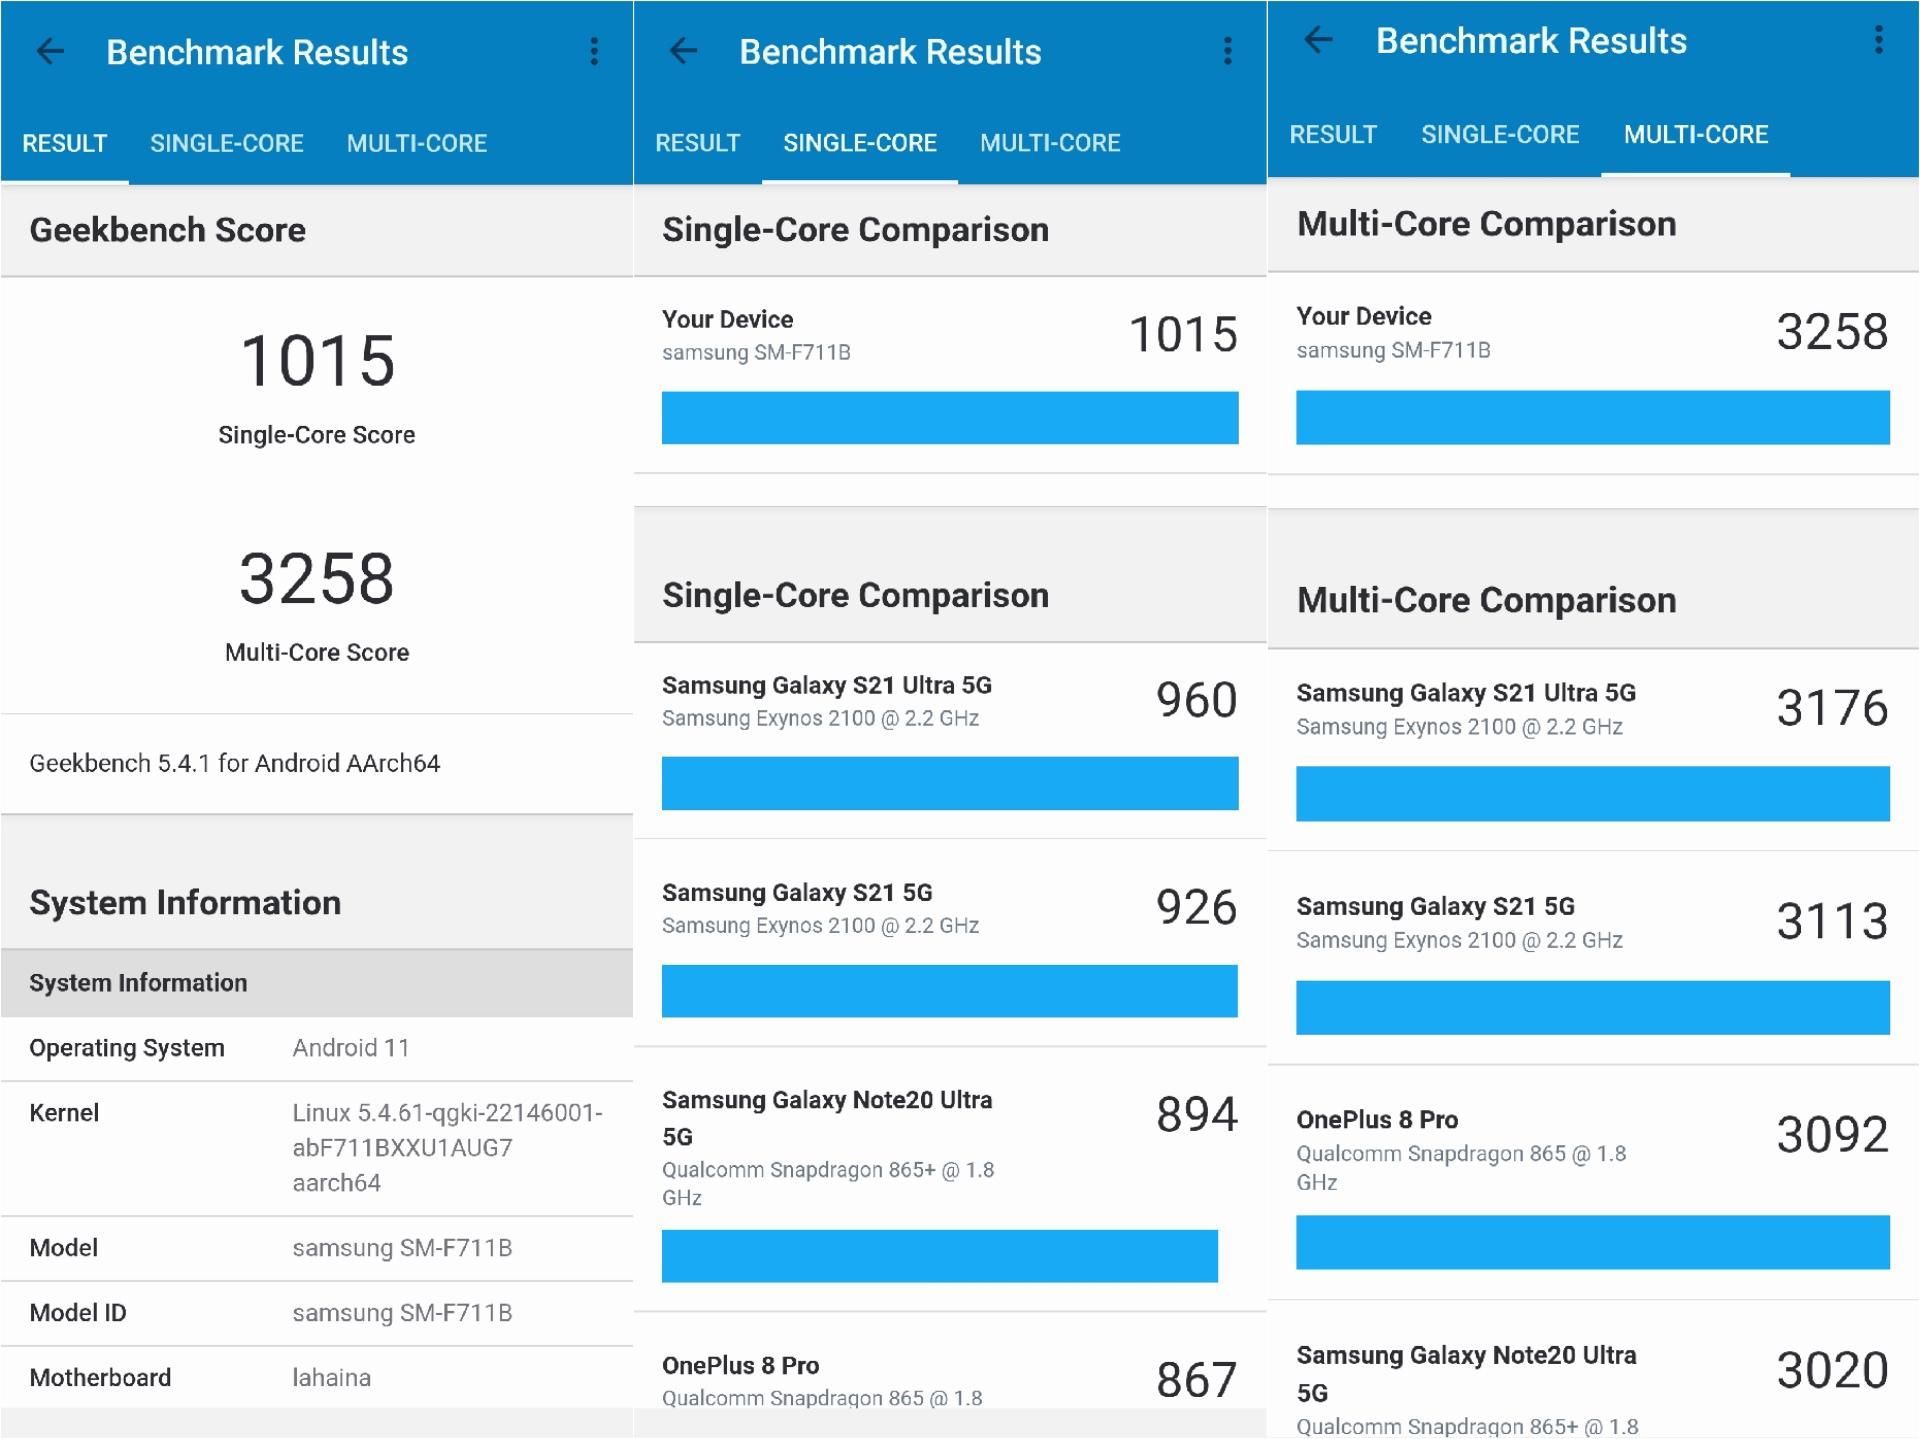
Task: Click the gray System Information subheader row
Action: tap(317, 983)
